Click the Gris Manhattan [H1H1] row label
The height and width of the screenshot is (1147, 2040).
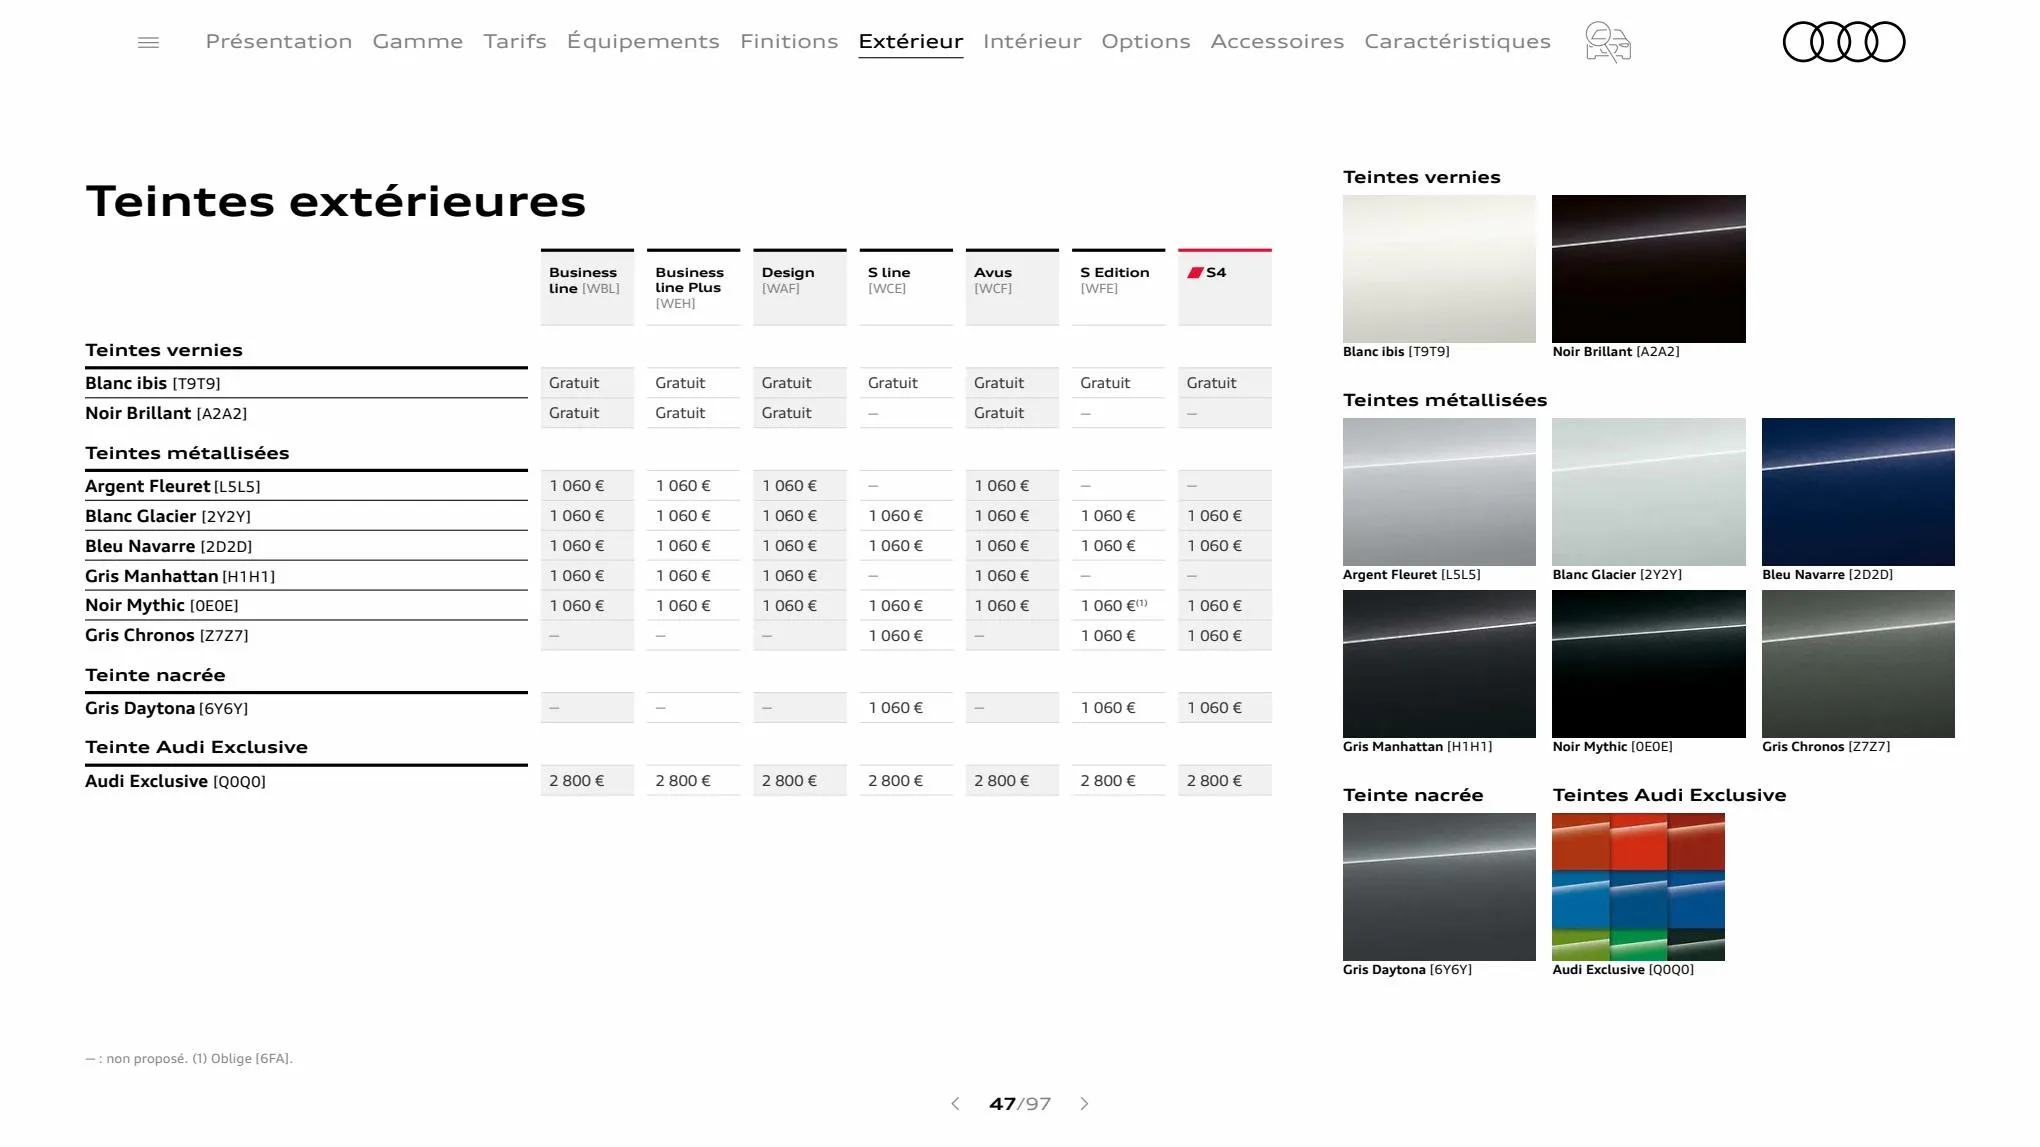[180, 576]
